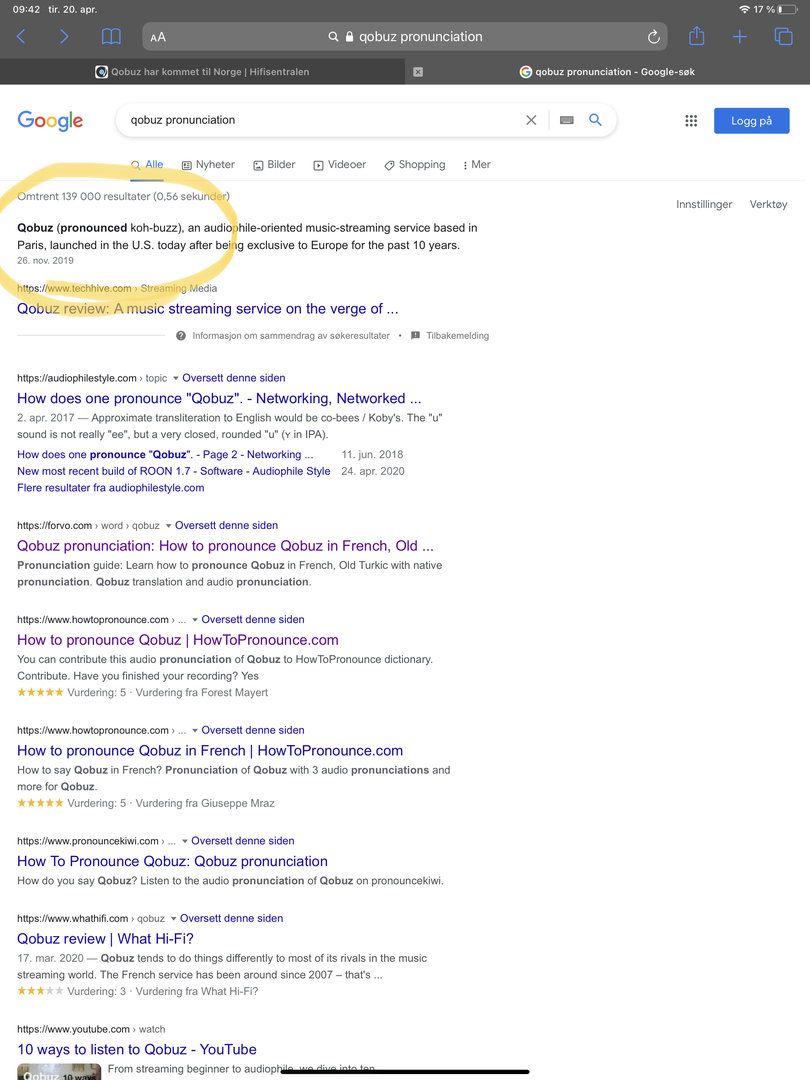Open How does one pronounce "Qobuz" result
Screen dimensions: 810x1080
[219, 398]
